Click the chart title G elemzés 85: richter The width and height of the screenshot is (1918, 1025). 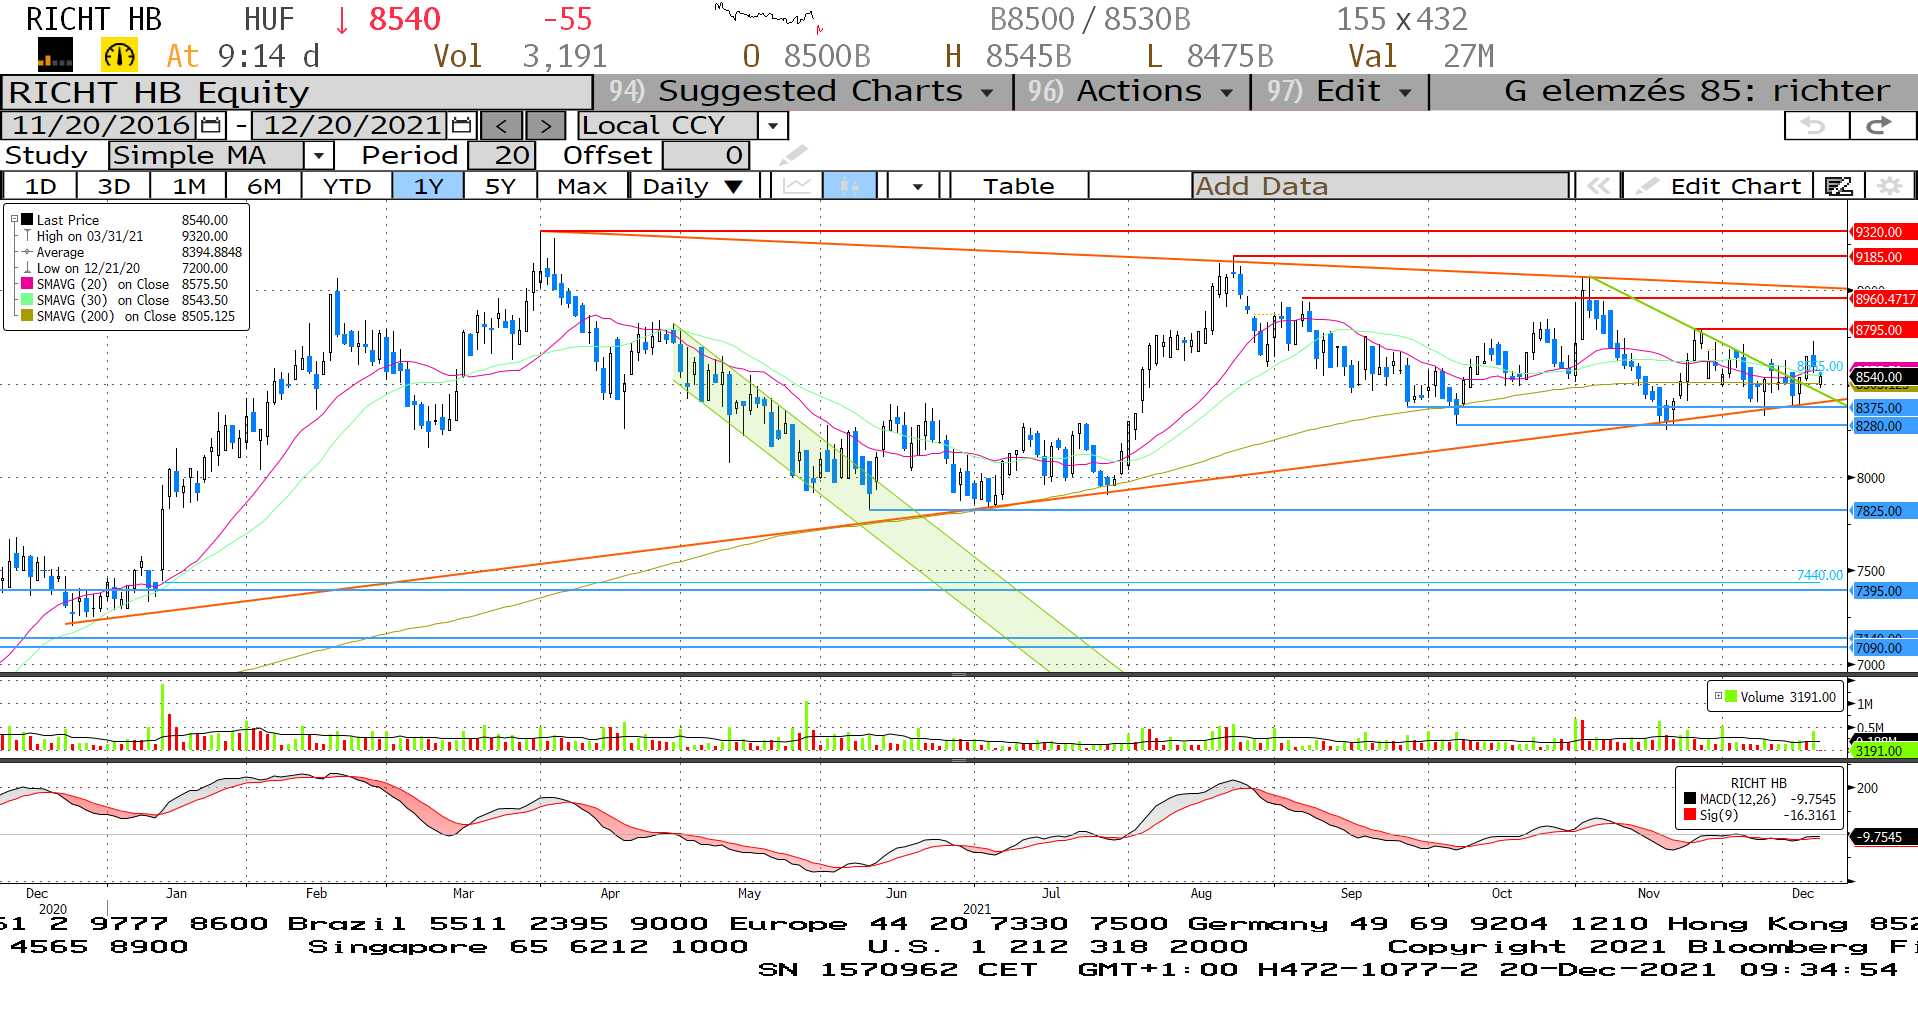tap(1697, 91)
